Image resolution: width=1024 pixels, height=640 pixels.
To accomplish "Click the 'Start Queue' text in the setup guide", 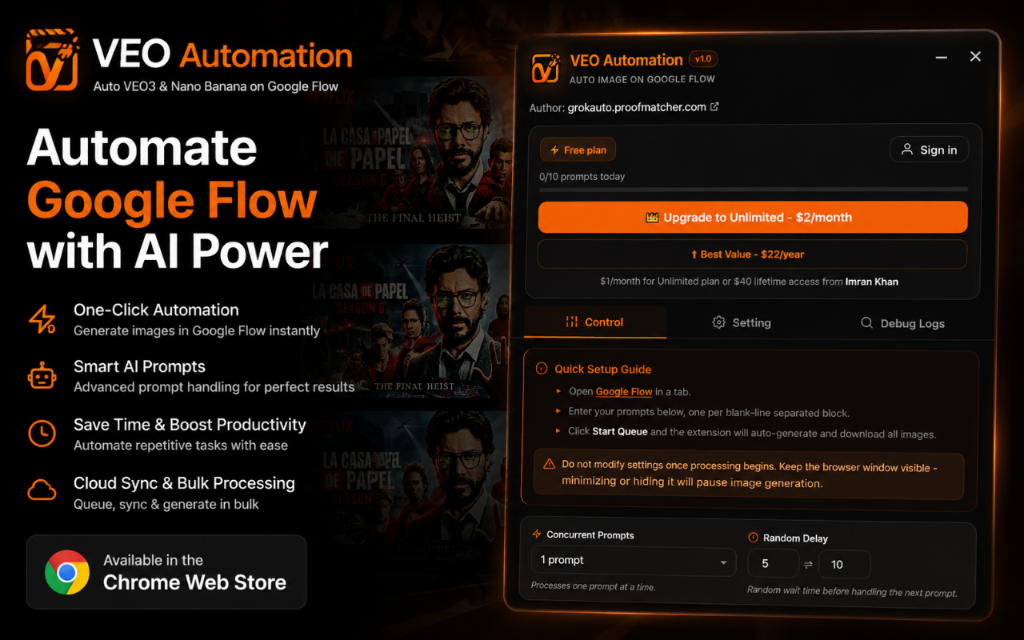I will pos(620,432).
